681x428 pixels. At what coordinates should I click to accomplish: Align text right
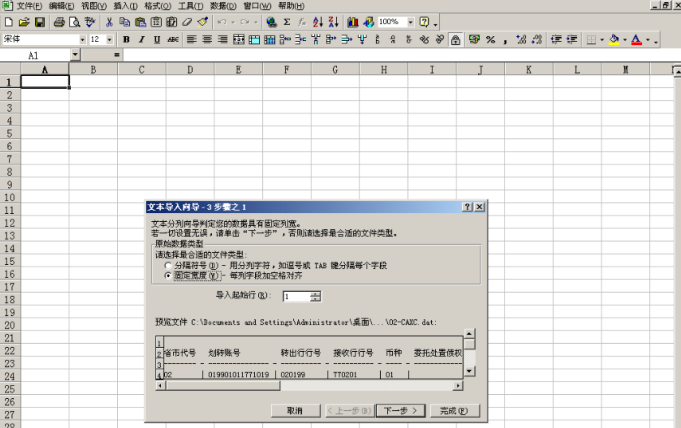tap(222, 40)
